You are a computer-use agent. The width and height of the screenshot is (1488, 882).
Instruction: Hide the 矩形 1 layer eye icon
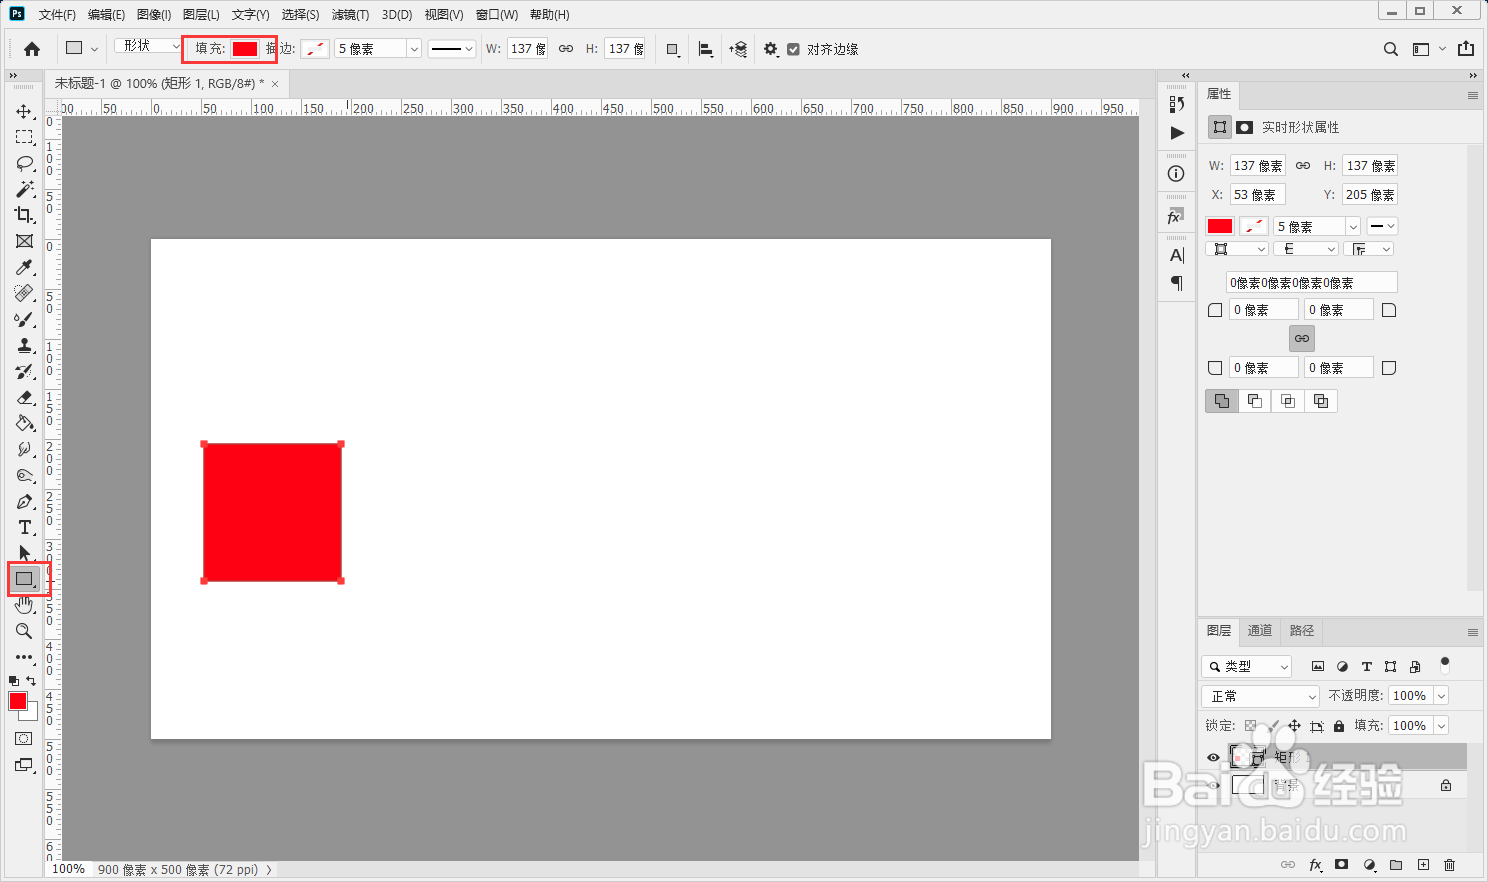pos(1213,757)
